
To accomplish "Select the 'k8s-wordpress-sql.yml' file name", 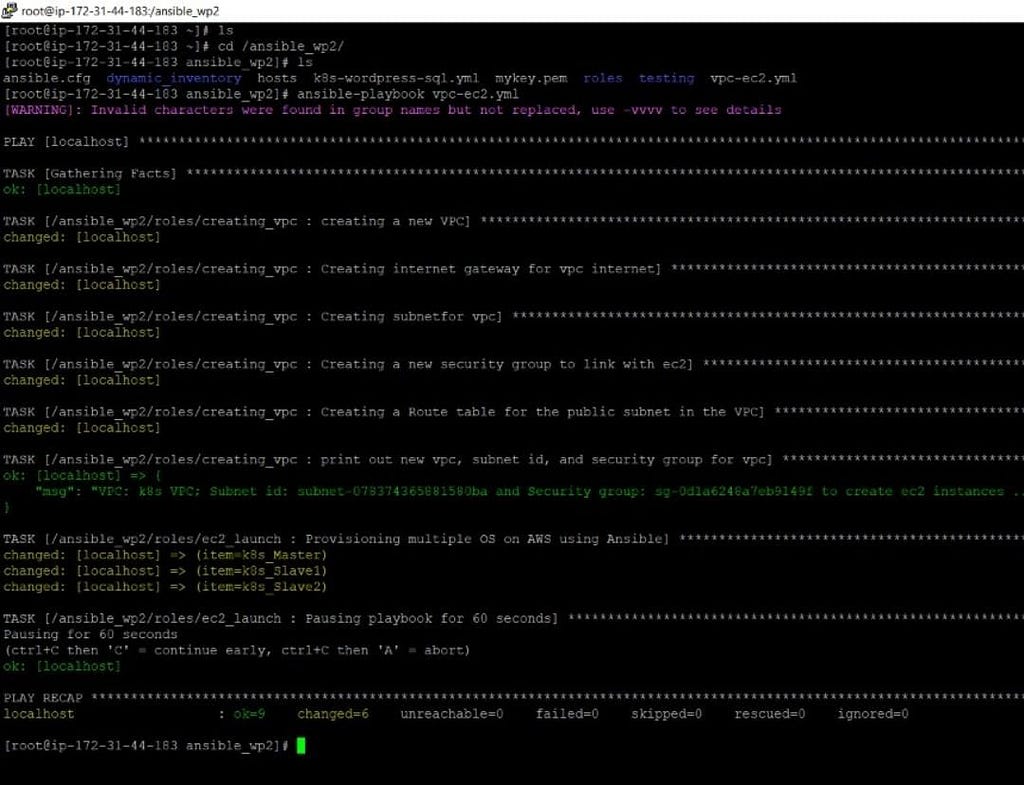I will (396, 78).
